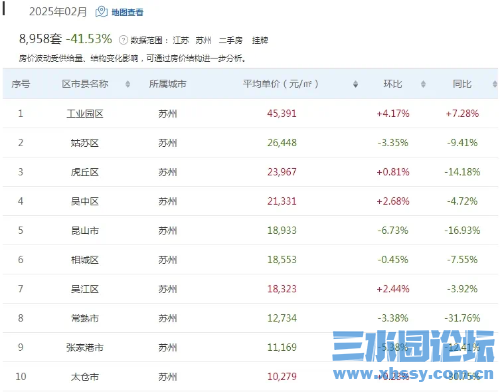The width and height of the screenshot is (500, 392).
Task: Click the -0.45% 环比 value
Action: (393, 260)
